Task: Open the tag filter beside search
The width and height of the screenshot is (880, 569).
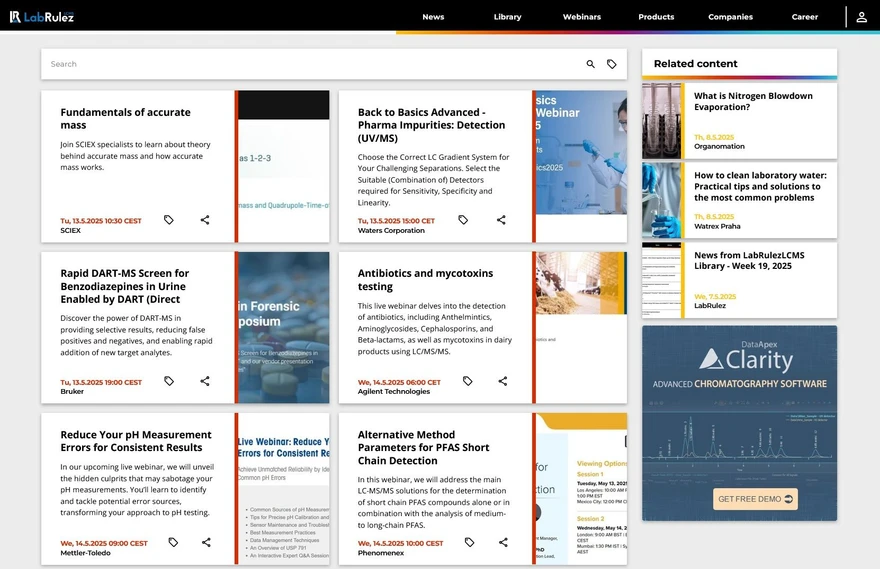Action: point(612,64)
